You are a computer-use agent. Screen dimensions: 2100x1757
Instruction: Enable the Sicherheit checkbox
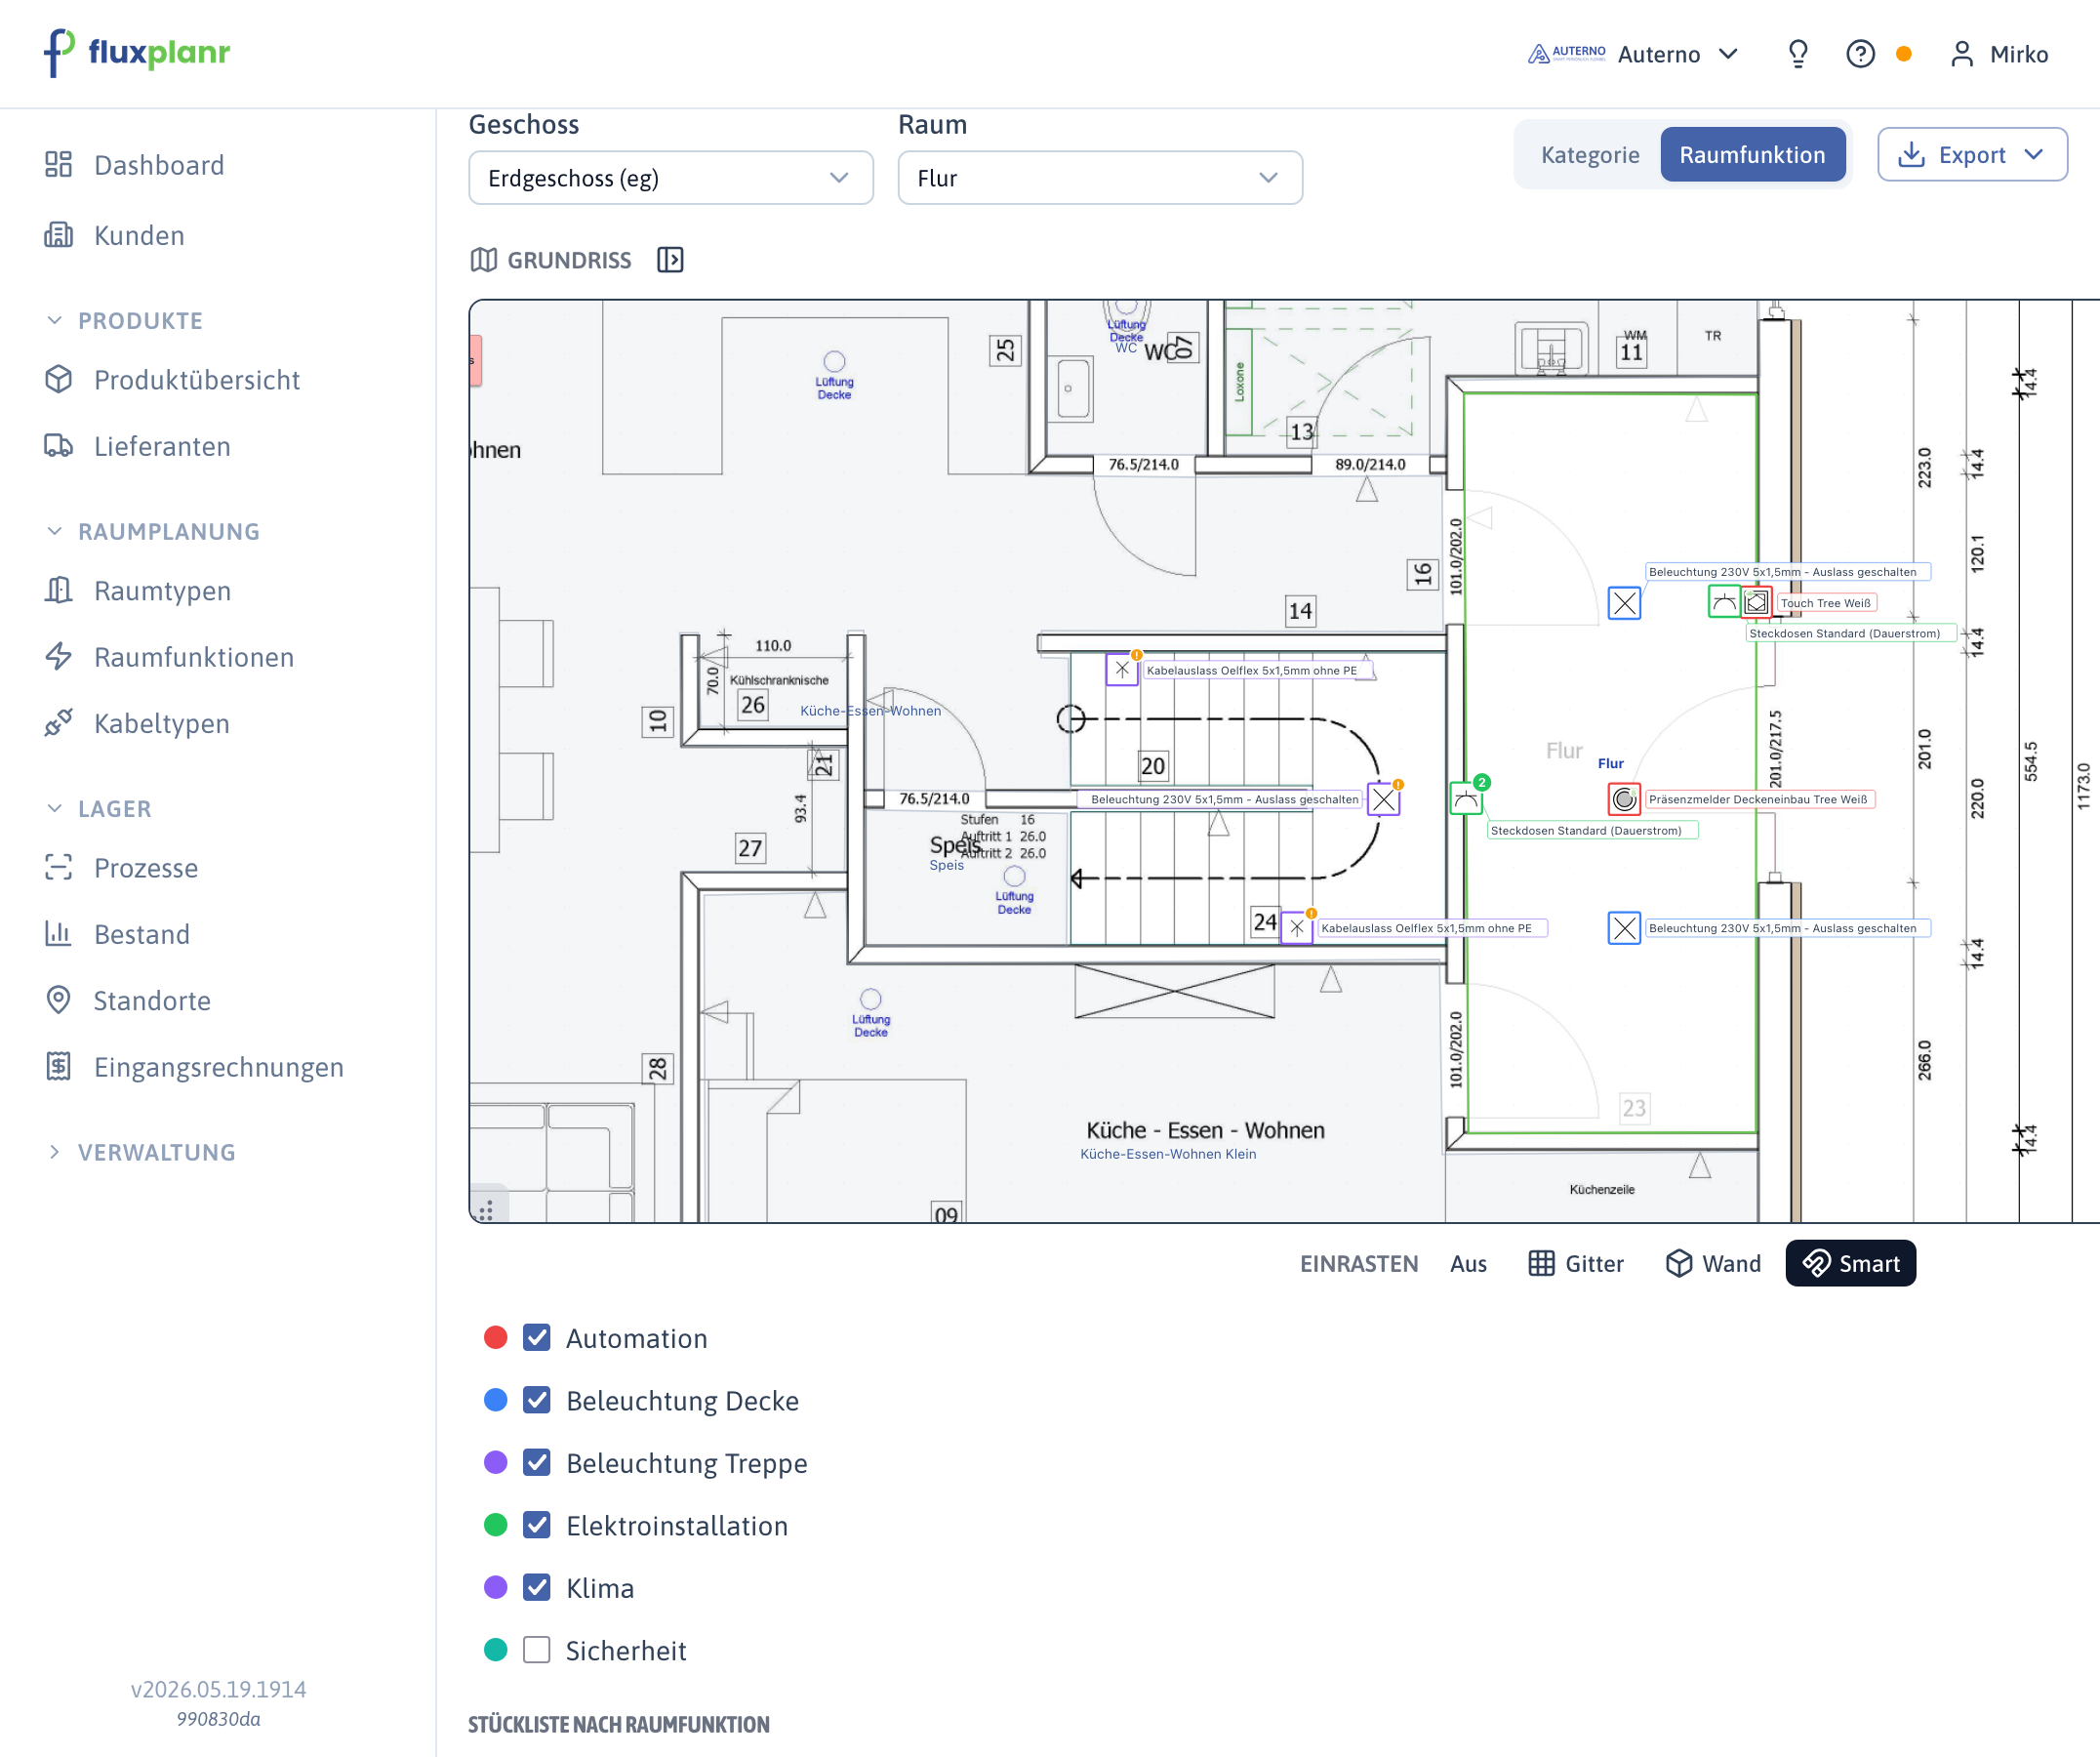tap(537, 1650)
